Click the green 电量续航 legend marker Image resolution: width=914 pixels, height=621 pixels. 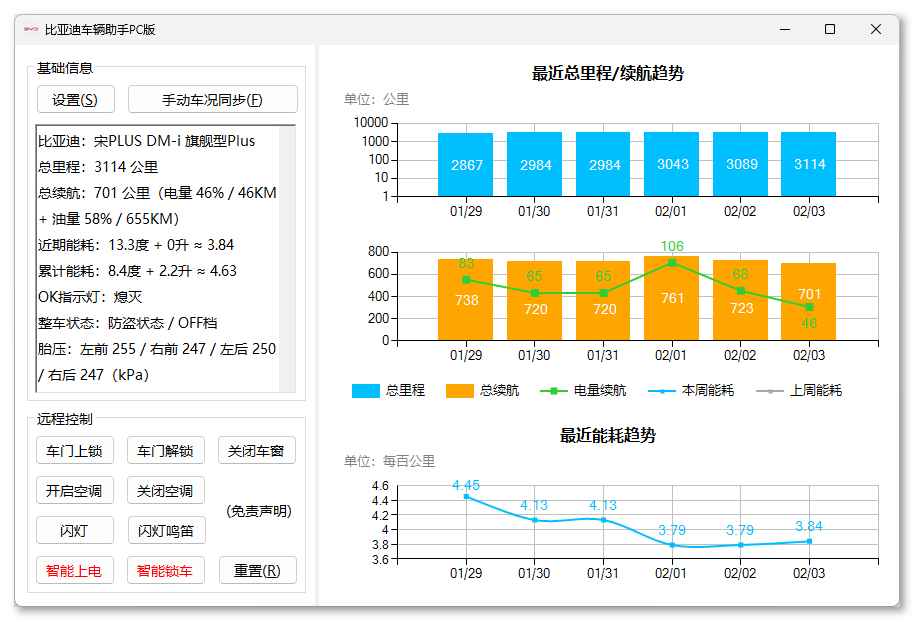point(554,391)
